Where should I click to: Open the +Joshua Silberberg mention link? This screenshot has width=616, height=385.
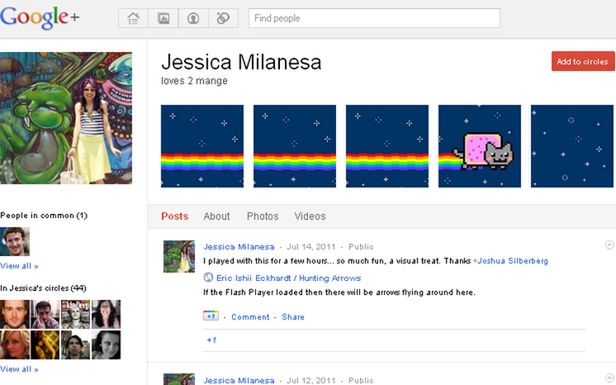(510, 261)
